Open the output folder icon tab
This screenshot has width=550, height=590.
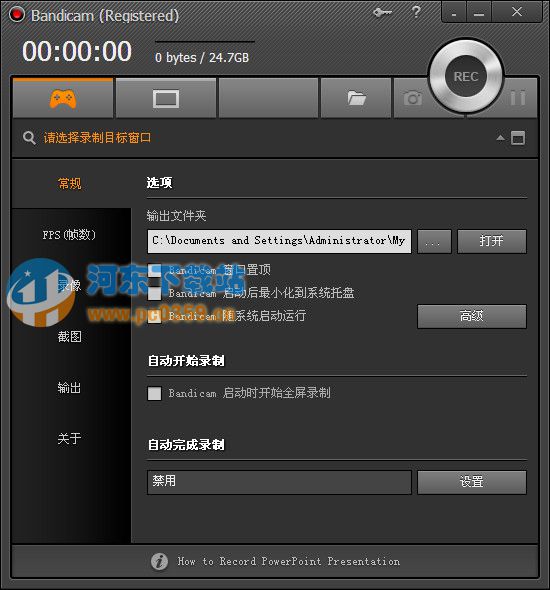pyautogui.click(x=356, y=99)
